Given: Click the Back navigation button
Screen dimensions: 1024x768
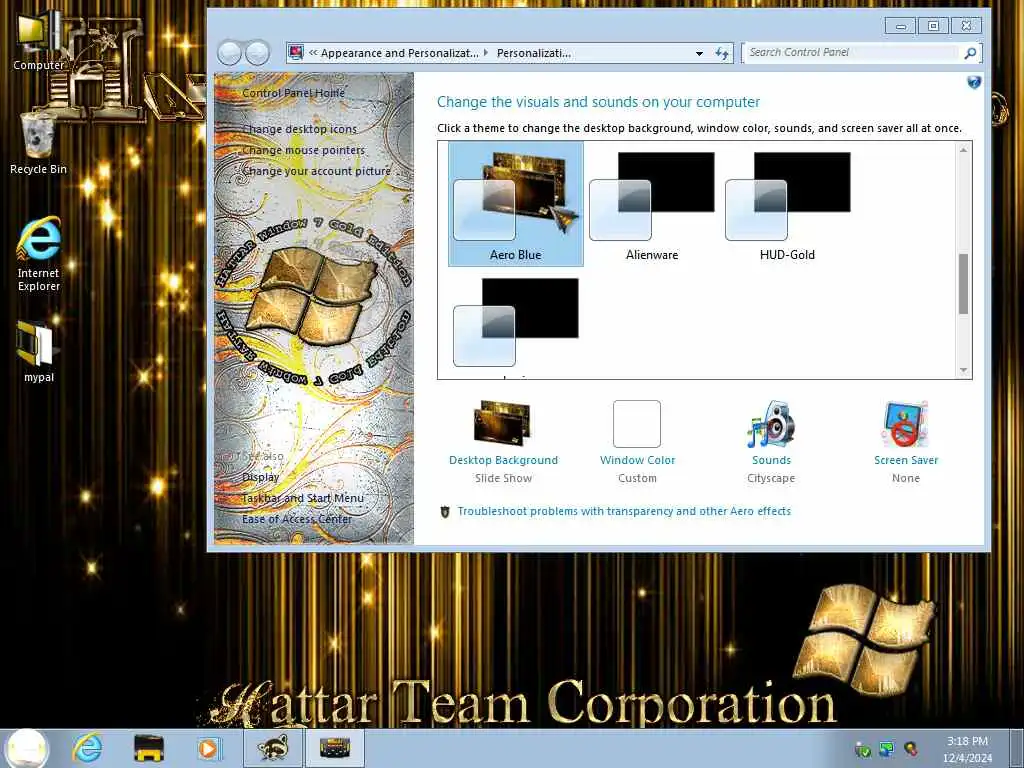Looking at the screenshot, I should click(x=230, y=53).
